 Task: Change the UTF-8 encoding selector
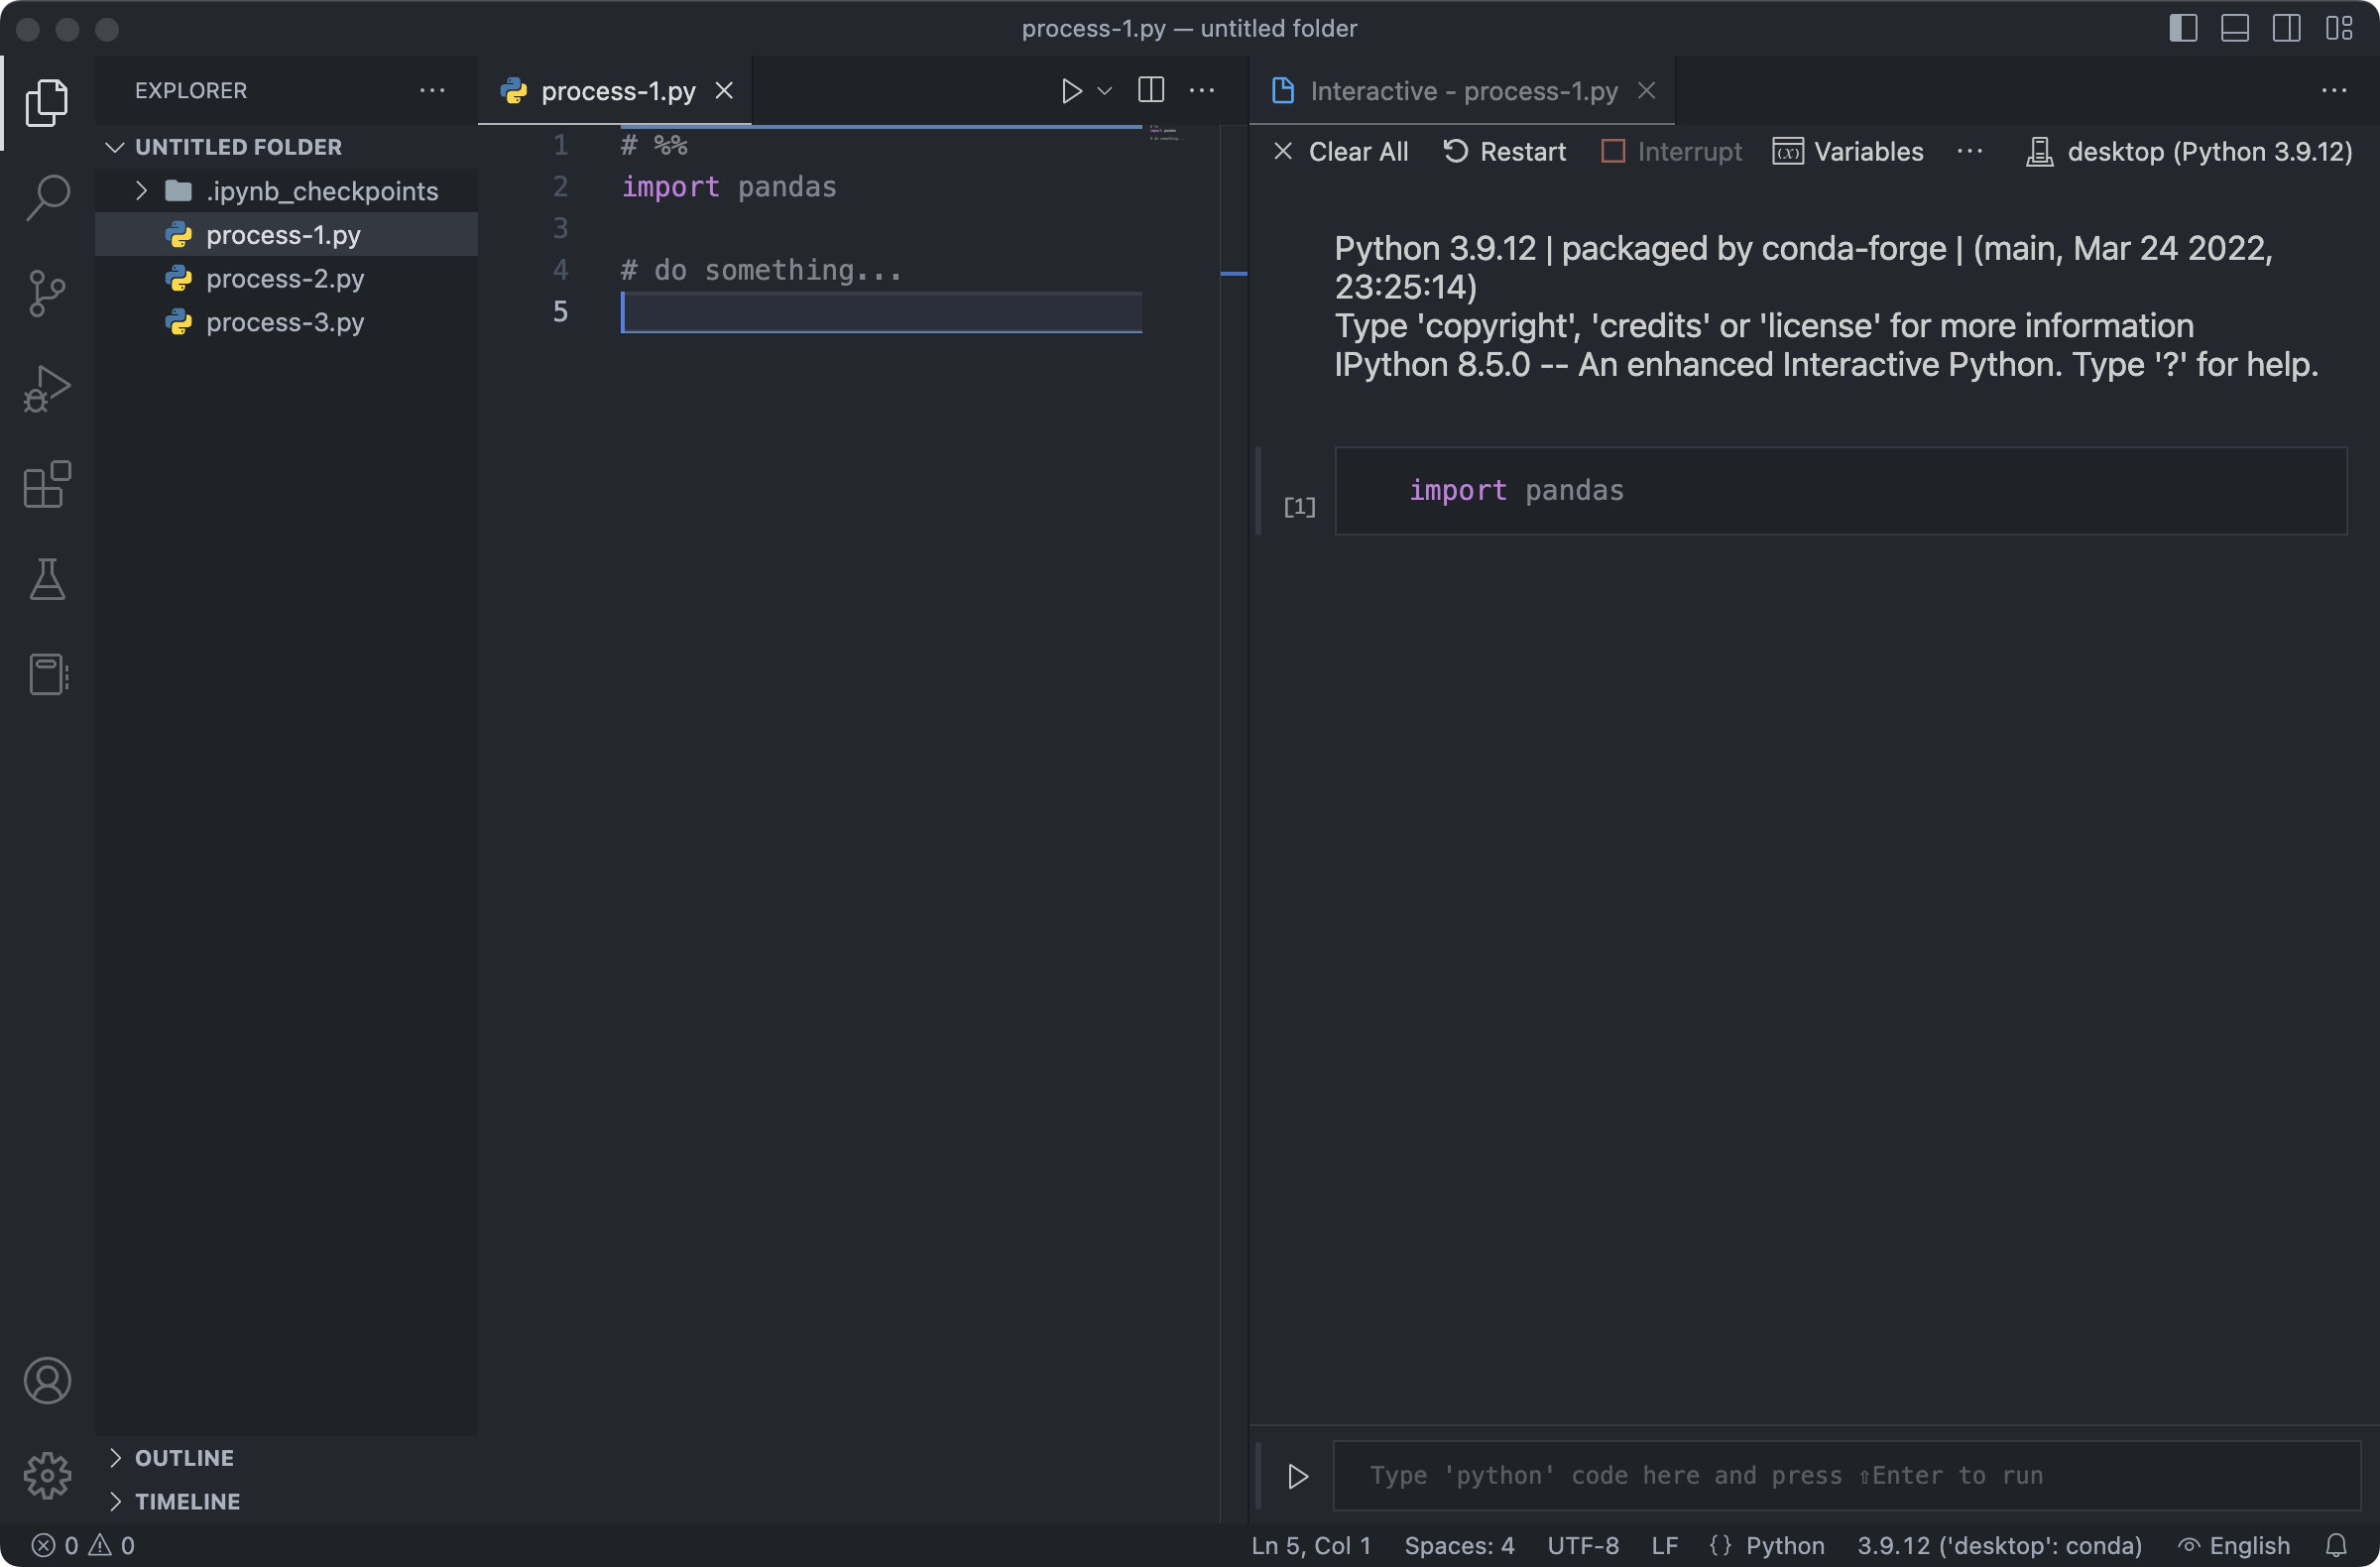click(x=1583, y=1545)
